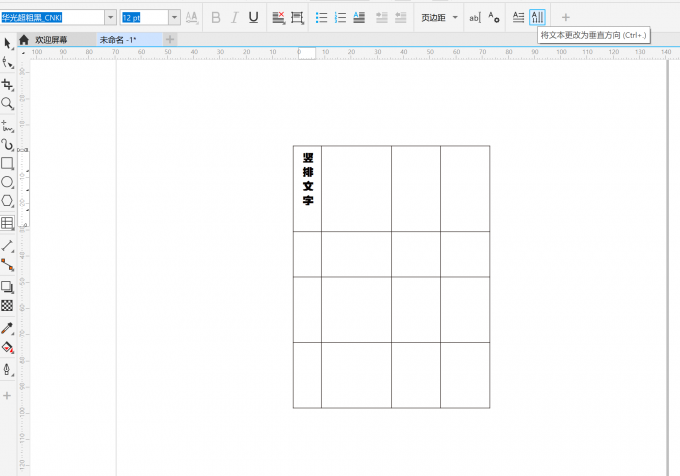
Task: Pick the Freehand drawing tool
Action: pos(7,126)
